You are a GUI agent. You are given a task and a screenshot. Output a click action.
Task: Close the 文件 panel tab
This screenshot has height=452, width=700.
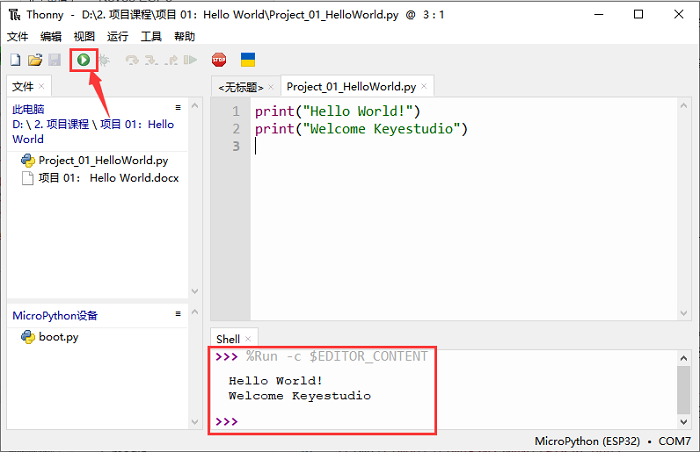pyautogui.click(x=42, y=87)
